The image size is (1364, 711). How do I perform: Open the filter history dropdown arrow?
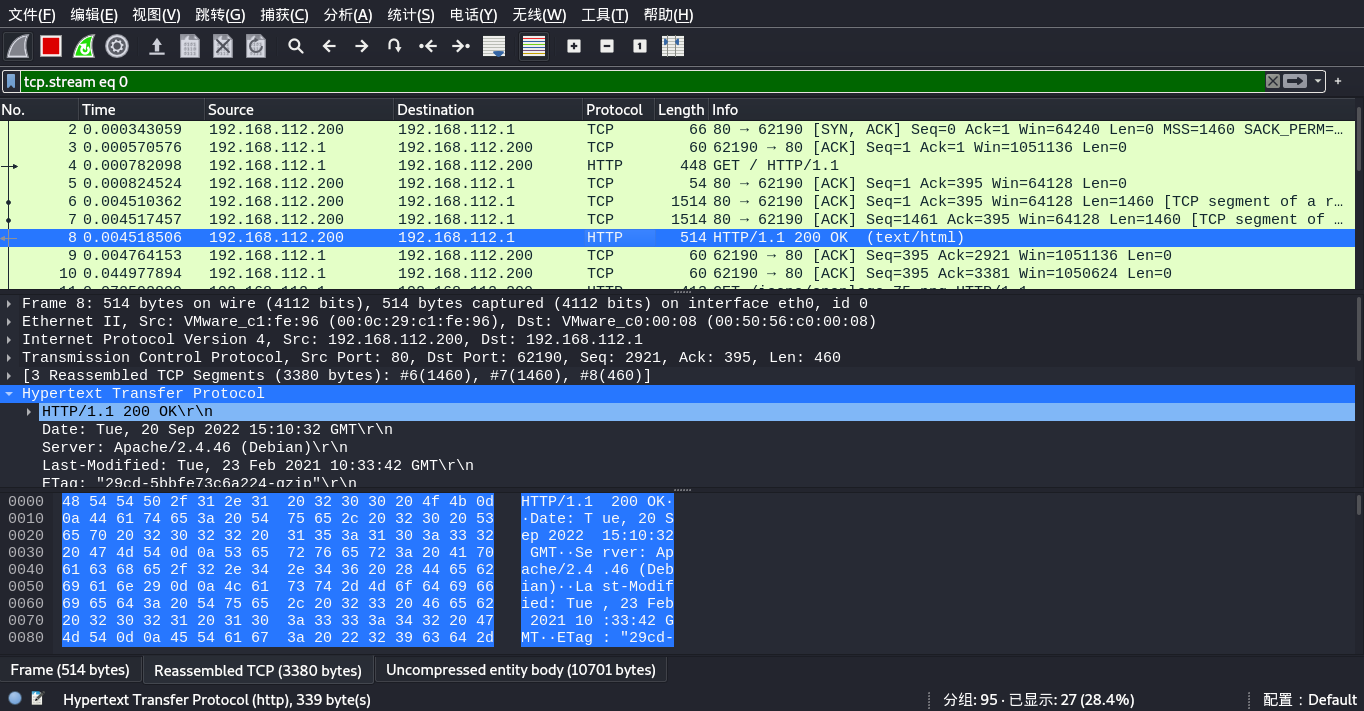(1318, 81)
